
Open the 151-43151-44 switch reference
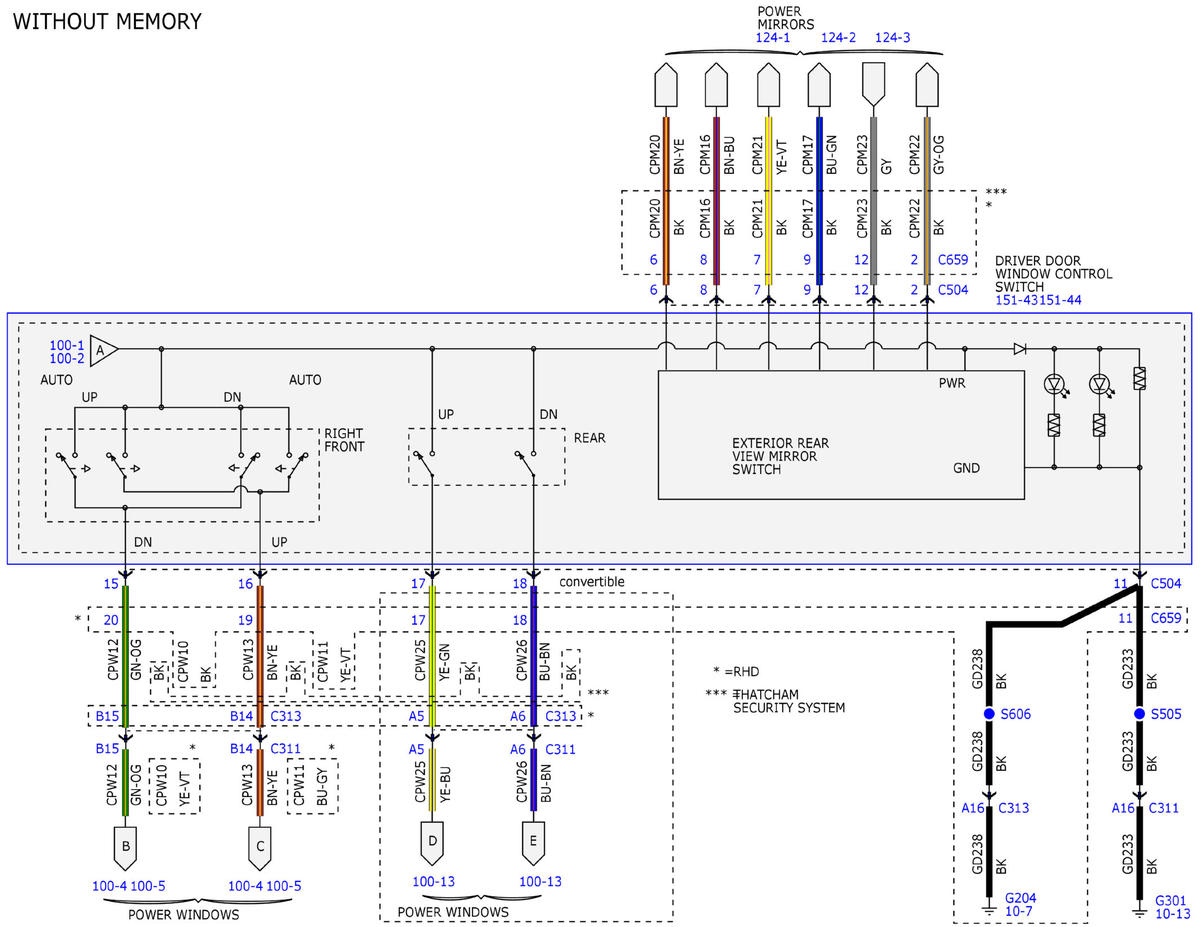pos(1038,300)
